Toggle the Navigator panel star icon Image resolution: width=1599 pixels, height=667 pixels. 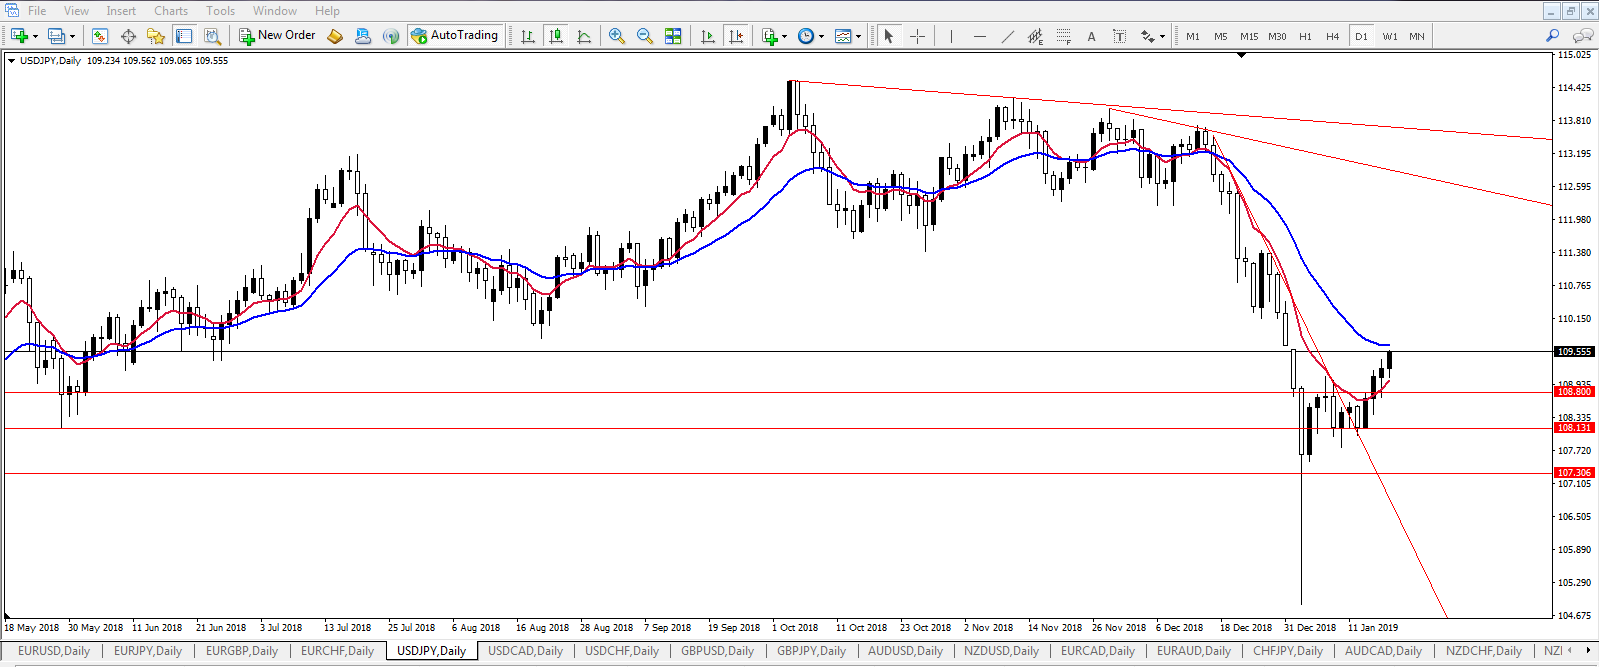point(156,36)
